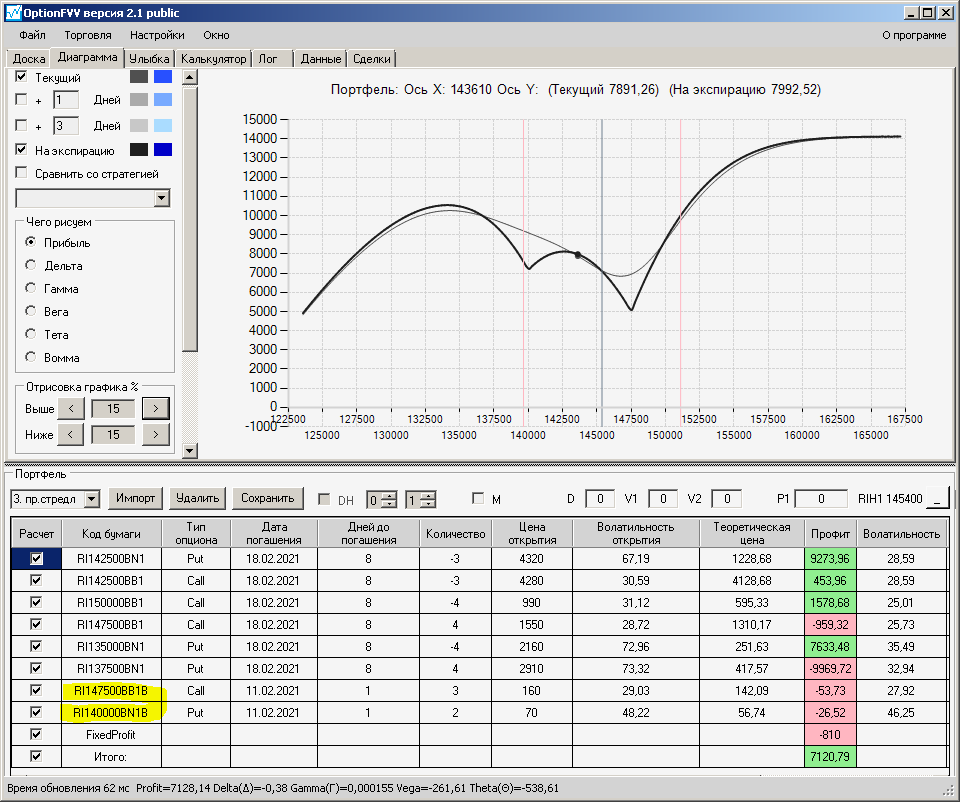Screen dimensions: 960x802
Task: Decrease the Выше percentage with left arrow
Action: click(71, 408)
